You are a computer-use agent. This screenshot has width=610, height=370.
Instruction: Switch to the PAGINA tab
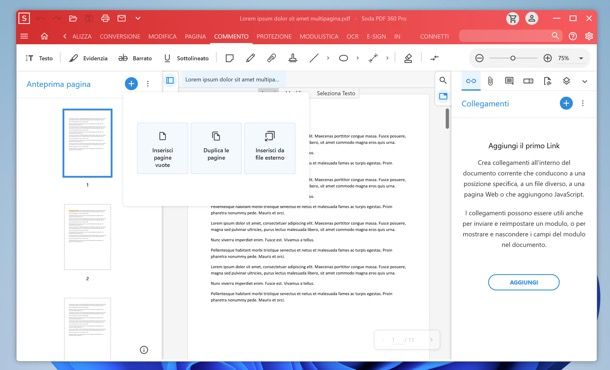(x=195, y=36)
